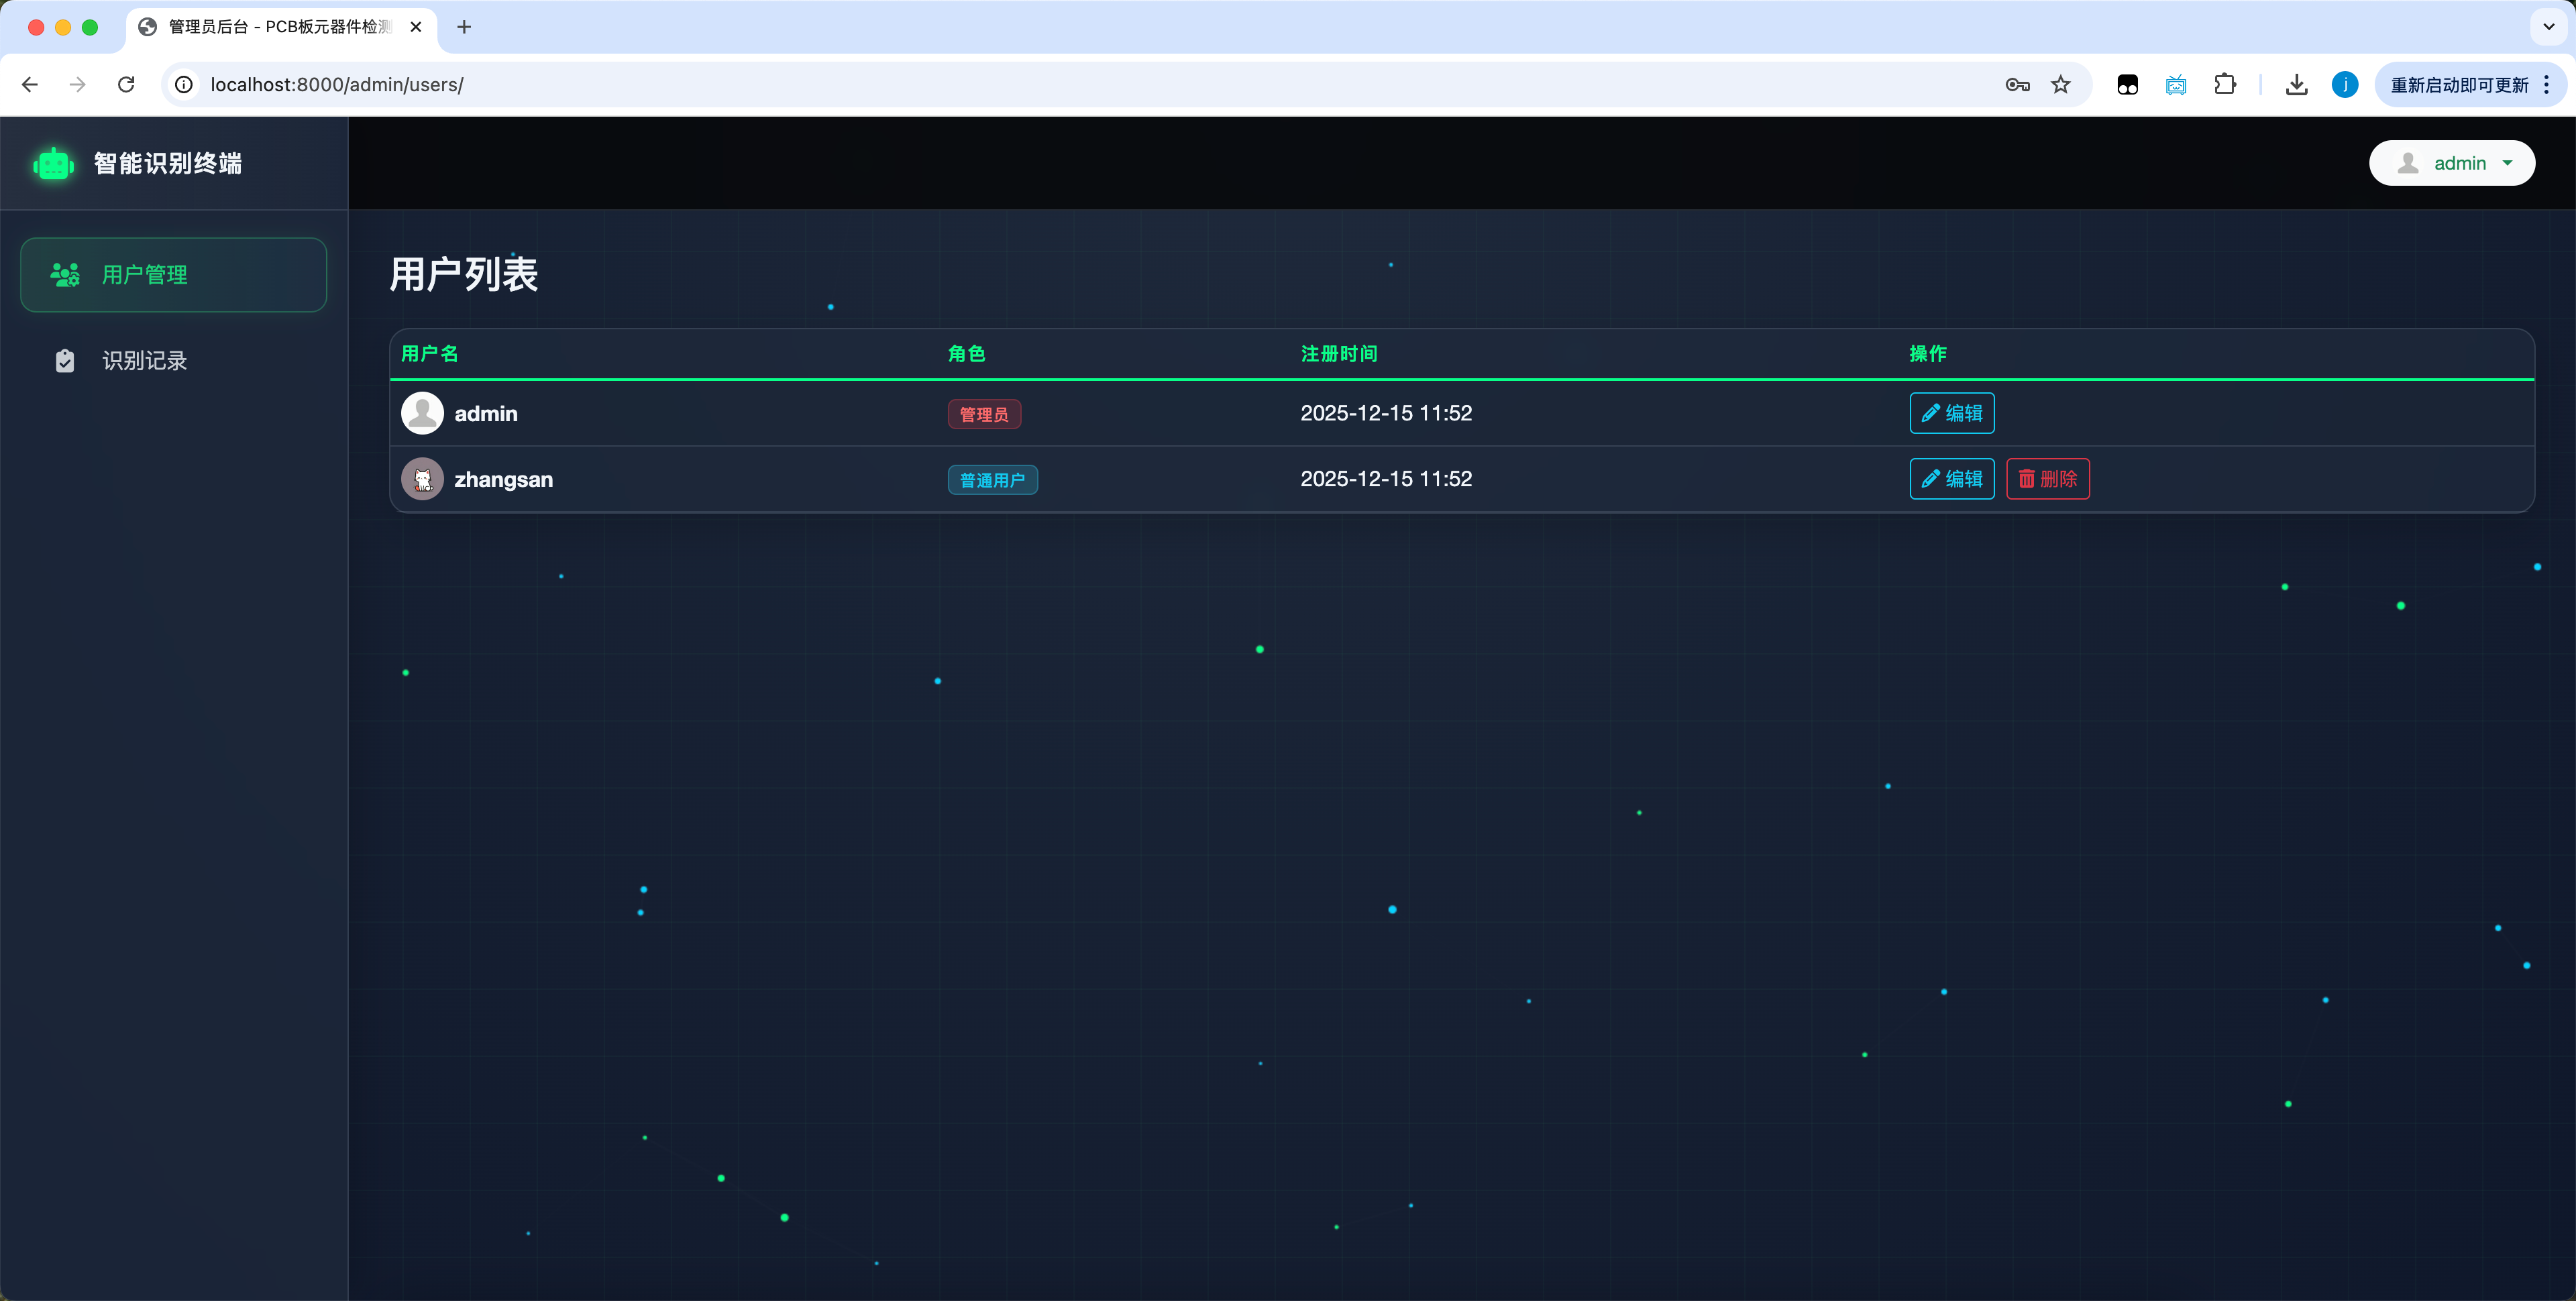Edit the zhangsan user
The width and height of the screenshot is (2576, 1301).
point(1951,479)
